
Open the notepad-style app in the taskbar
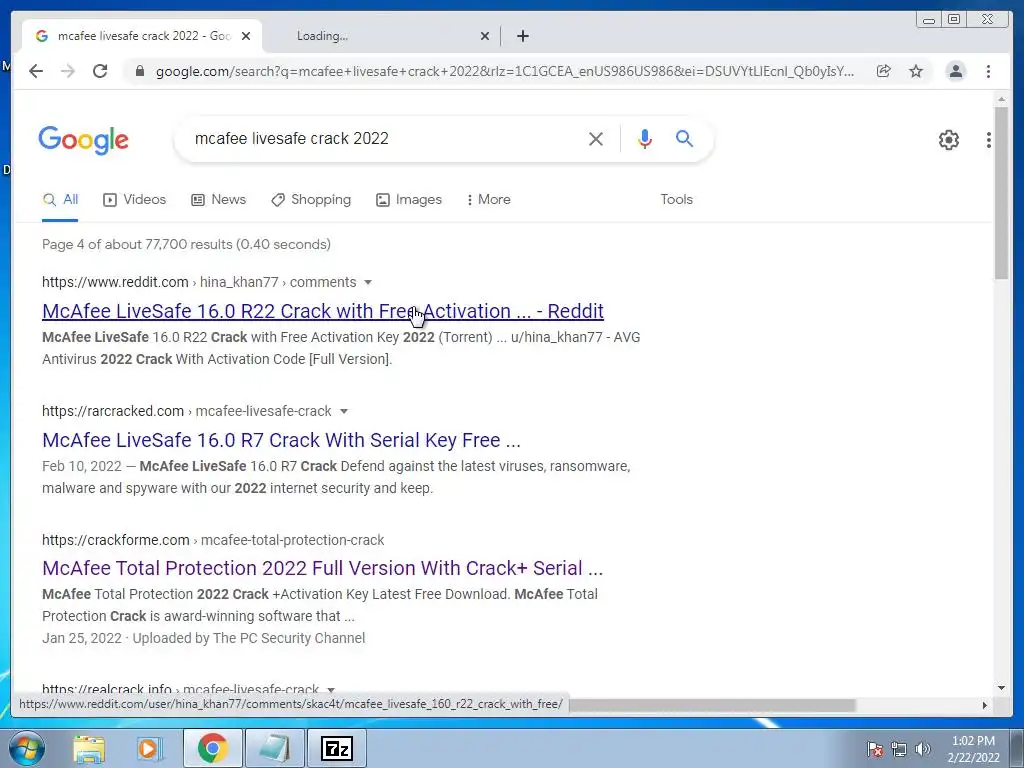pyautogui.click(x=275, y=748)
